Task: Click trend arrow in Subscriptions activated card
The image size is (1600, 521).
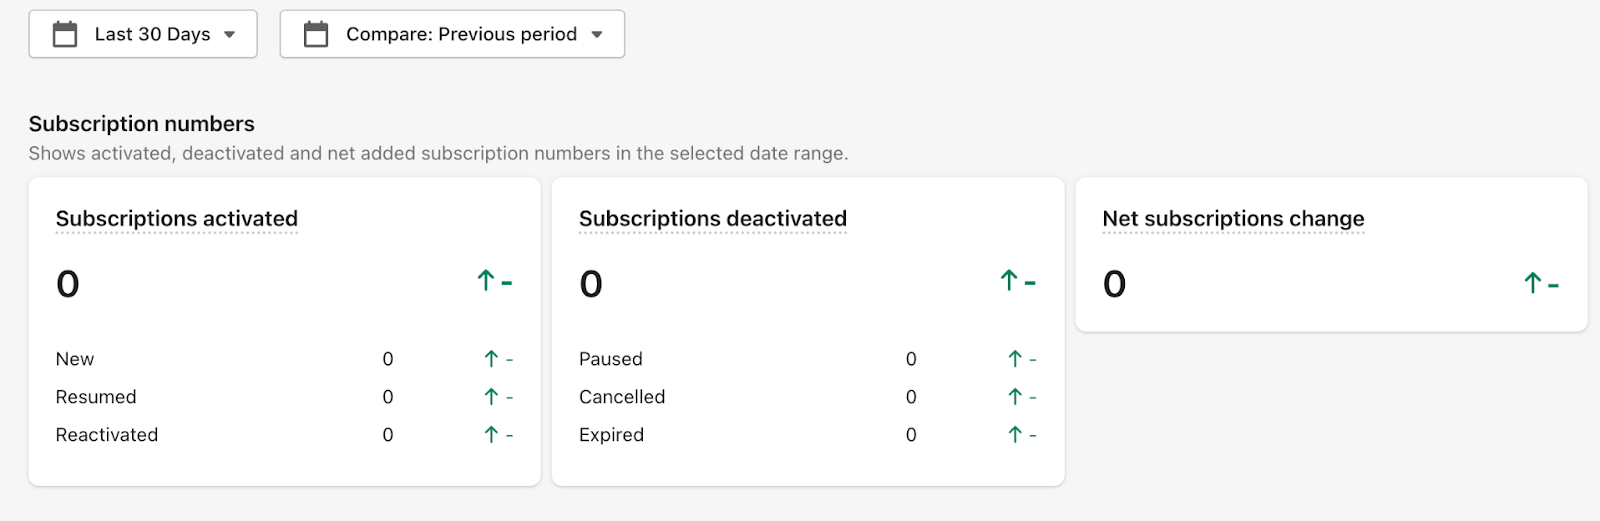Action: 486,281
